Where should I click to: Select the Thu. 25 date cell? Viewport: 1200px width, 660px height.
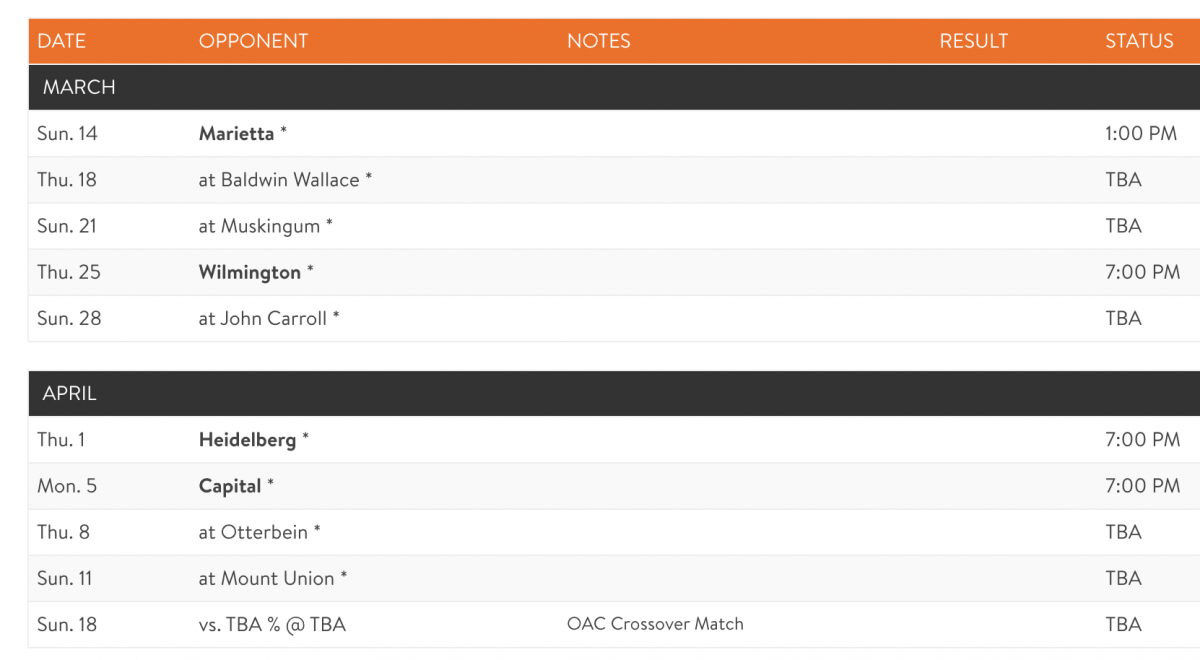point(69,272)
